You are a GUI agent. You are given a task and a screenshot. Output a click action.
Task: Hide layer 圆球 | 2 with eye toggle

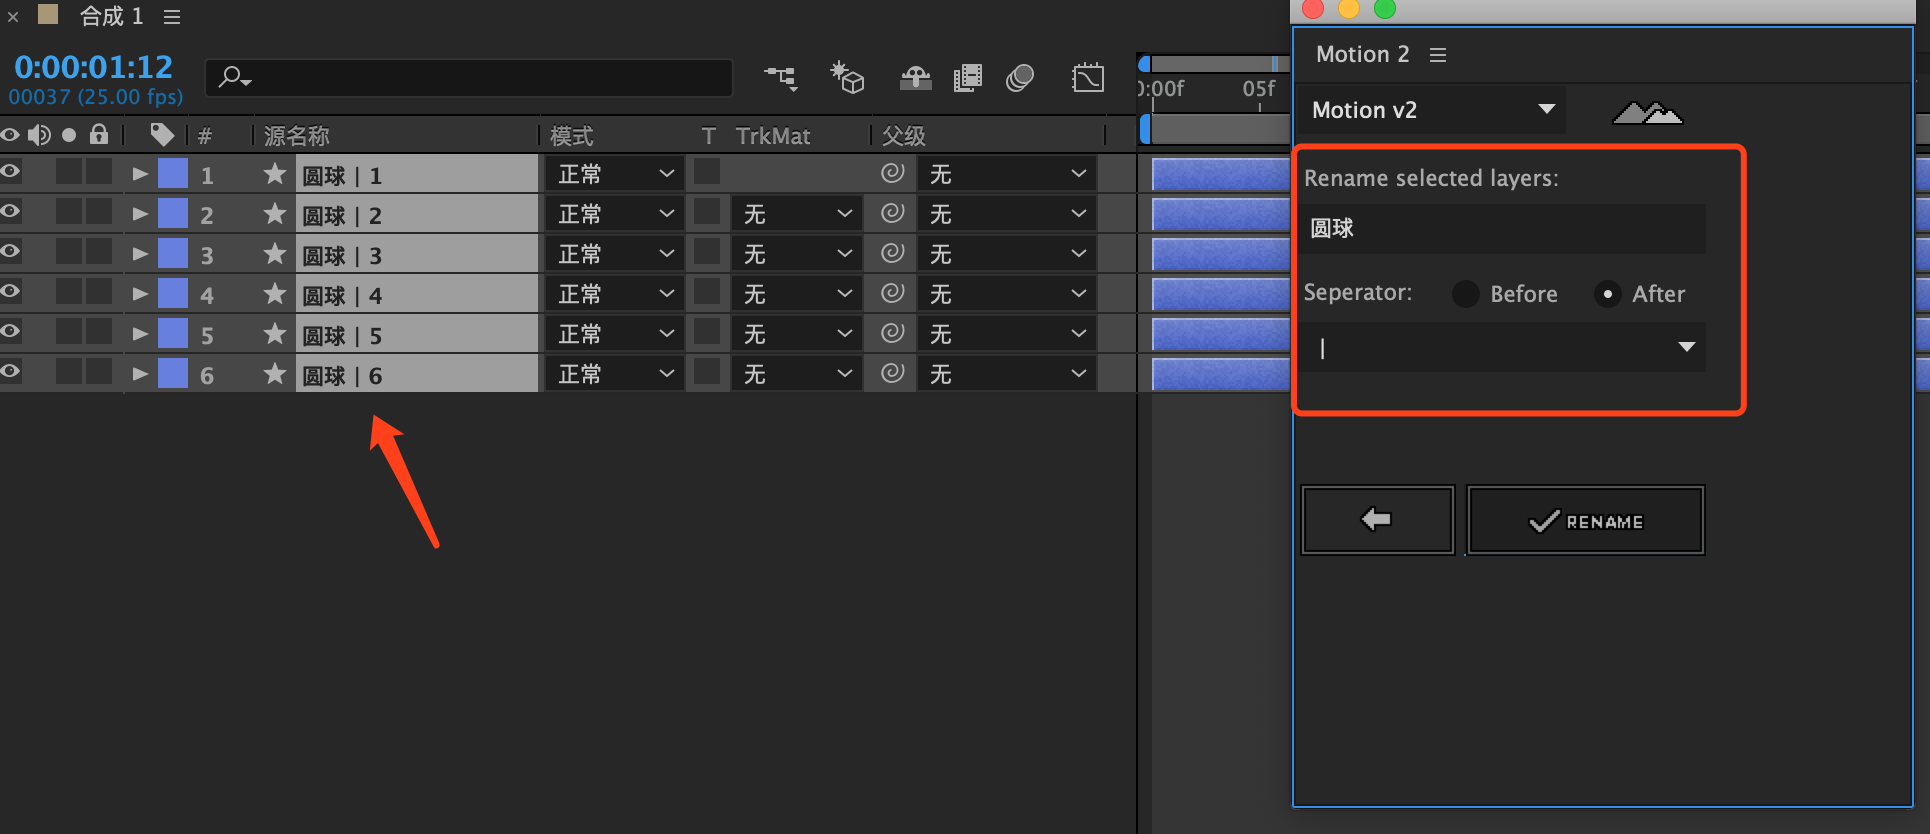tap(10, 211)
